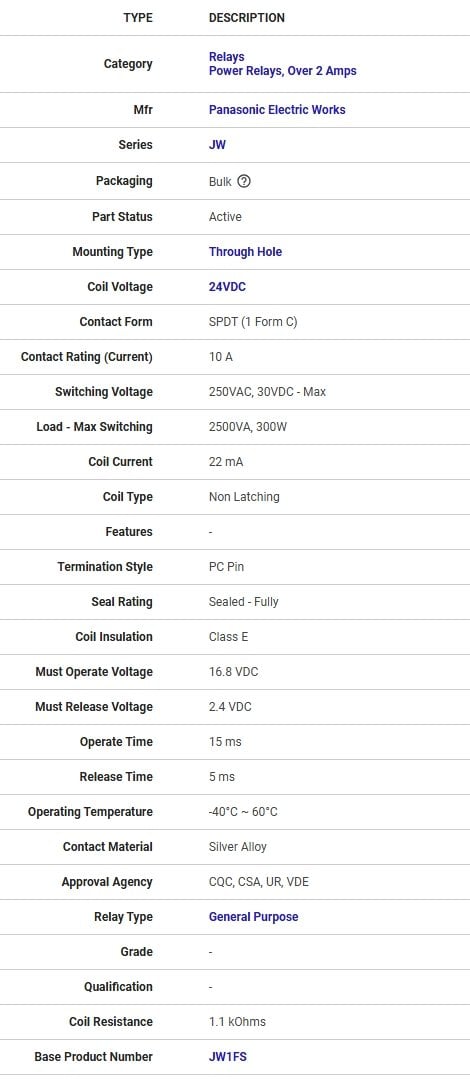The height and width of the screenshot is (1079, 470).
Task: Click the Packaging help question mark icon
Action: (244, 181)
